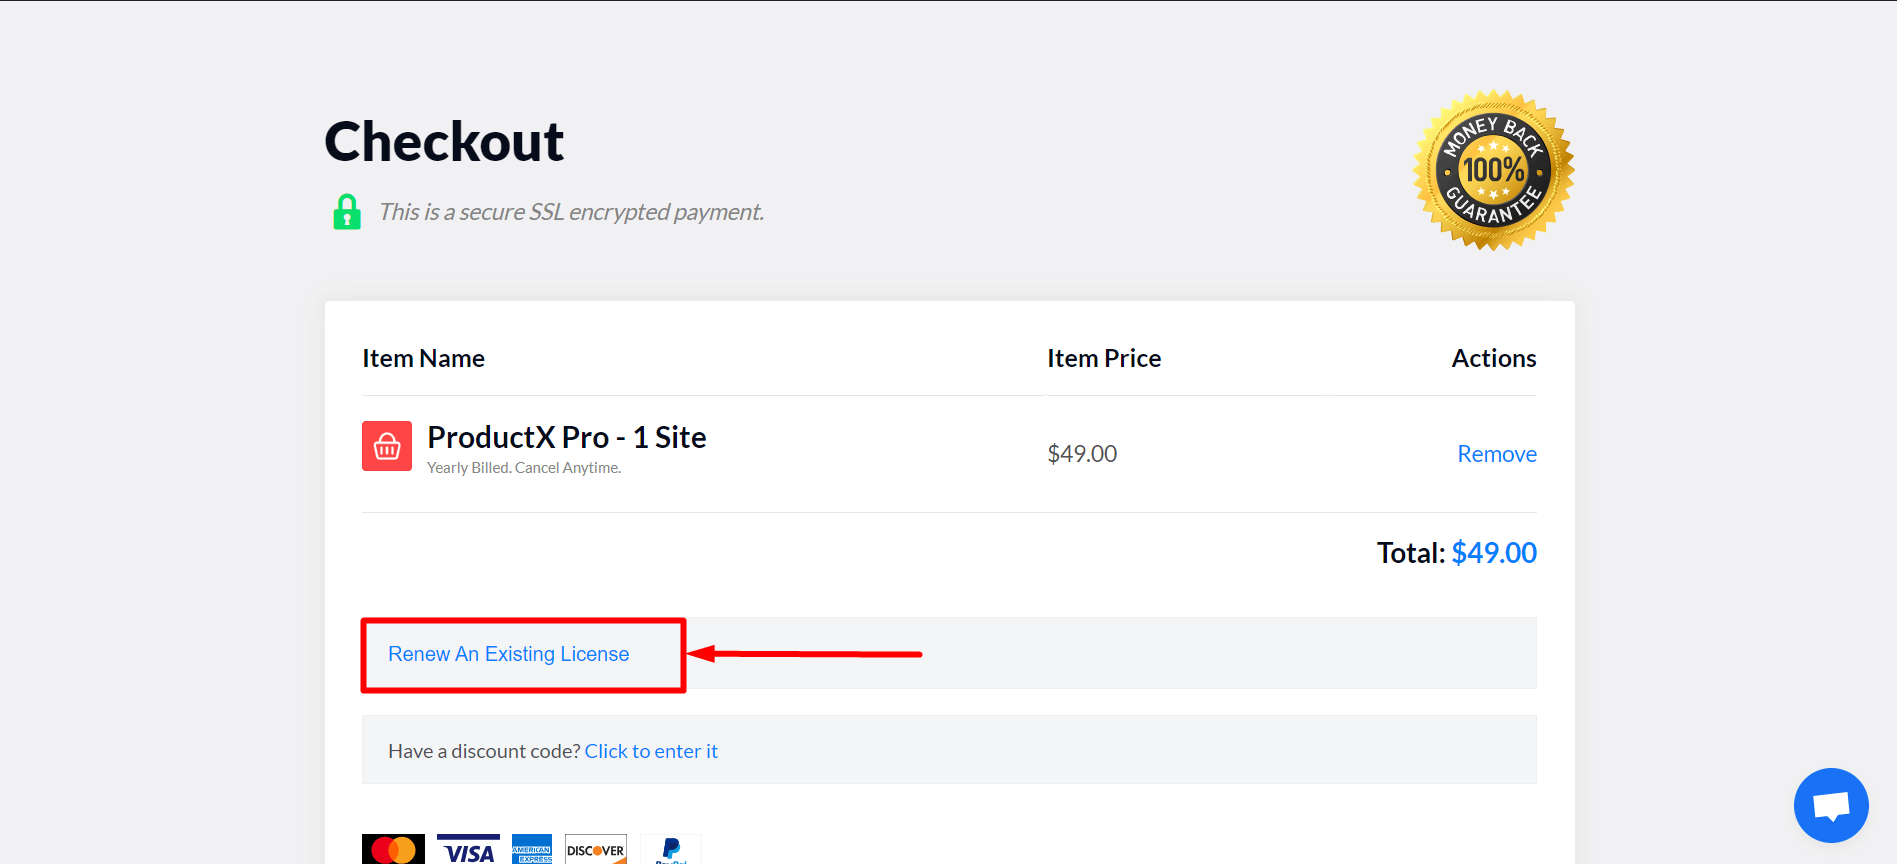The width and height of the screenshot is (1897, 864).
Task: Click the $49.00 item price
Action: click(1082, 453)
